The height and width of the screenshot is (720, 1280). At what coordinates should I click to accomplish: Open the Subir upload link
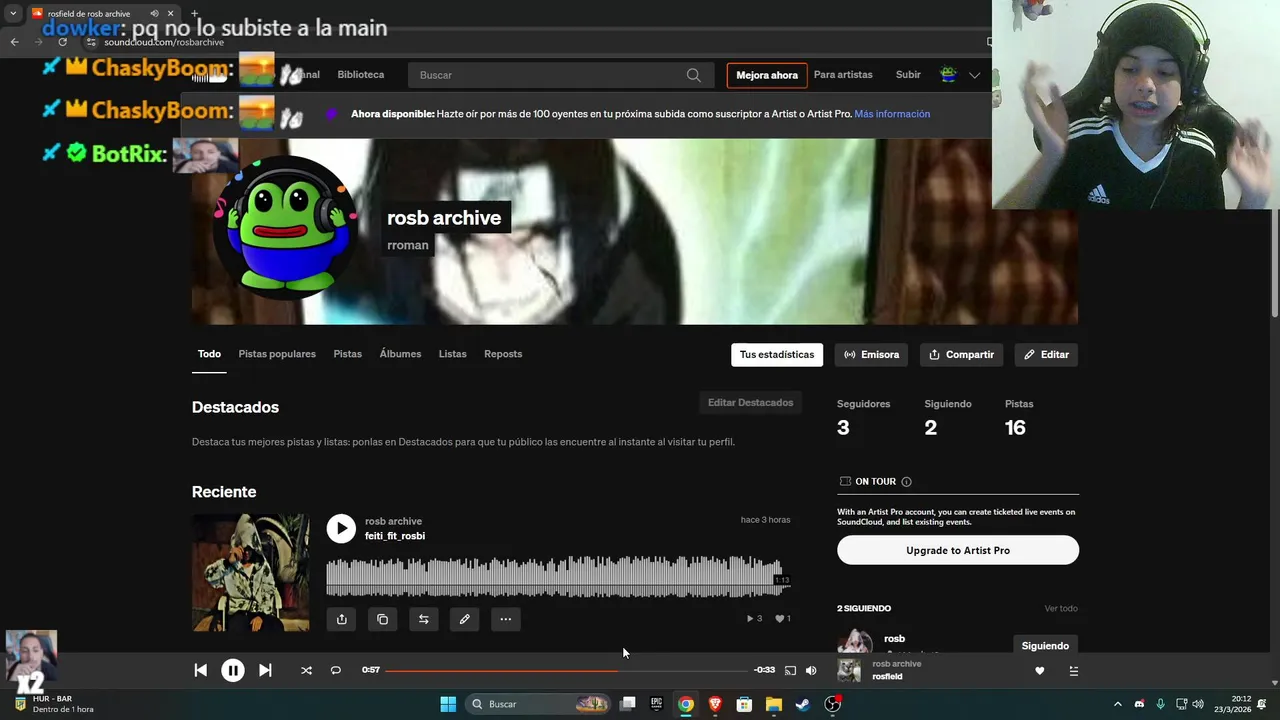(x=908, y=75)
